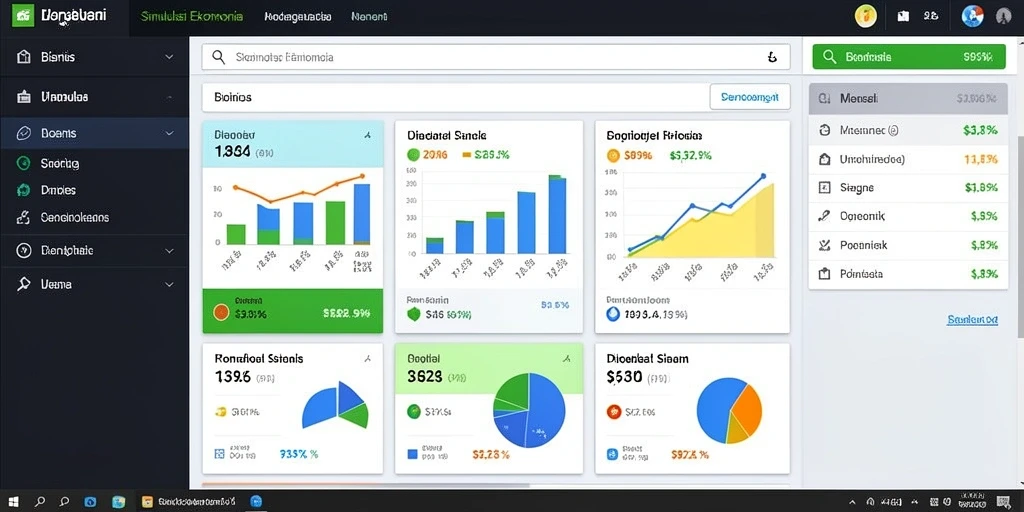Click the Ooreonik row icon

coord(824,216)
